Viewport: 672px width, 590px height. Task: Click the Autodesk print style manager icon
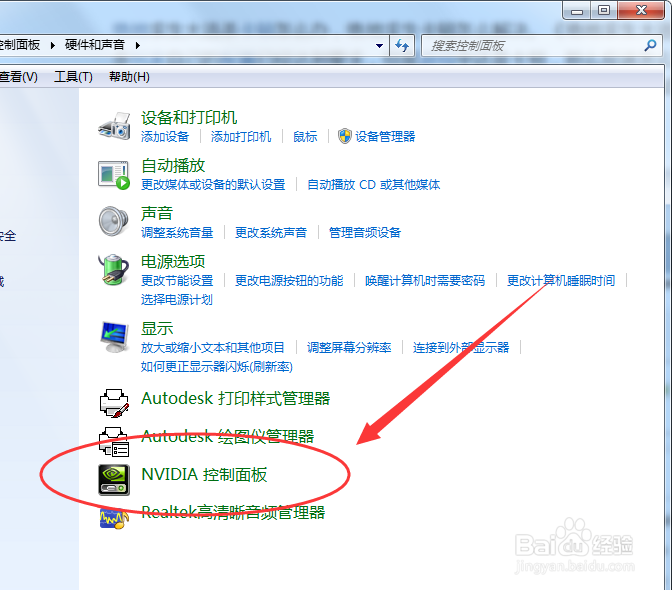114,403
